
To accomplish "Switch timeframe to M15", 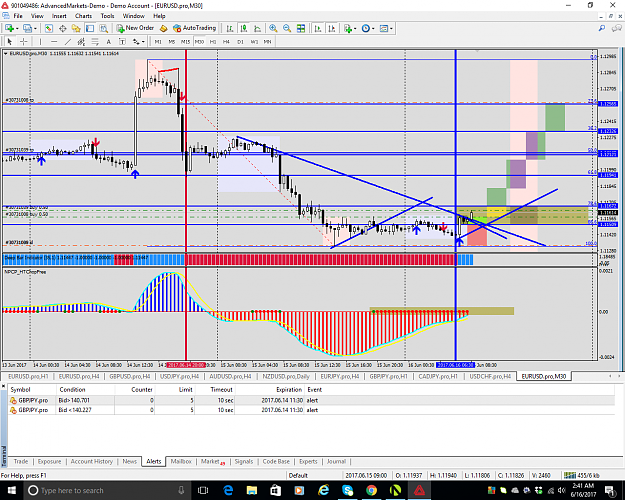I will coord(185,41).
